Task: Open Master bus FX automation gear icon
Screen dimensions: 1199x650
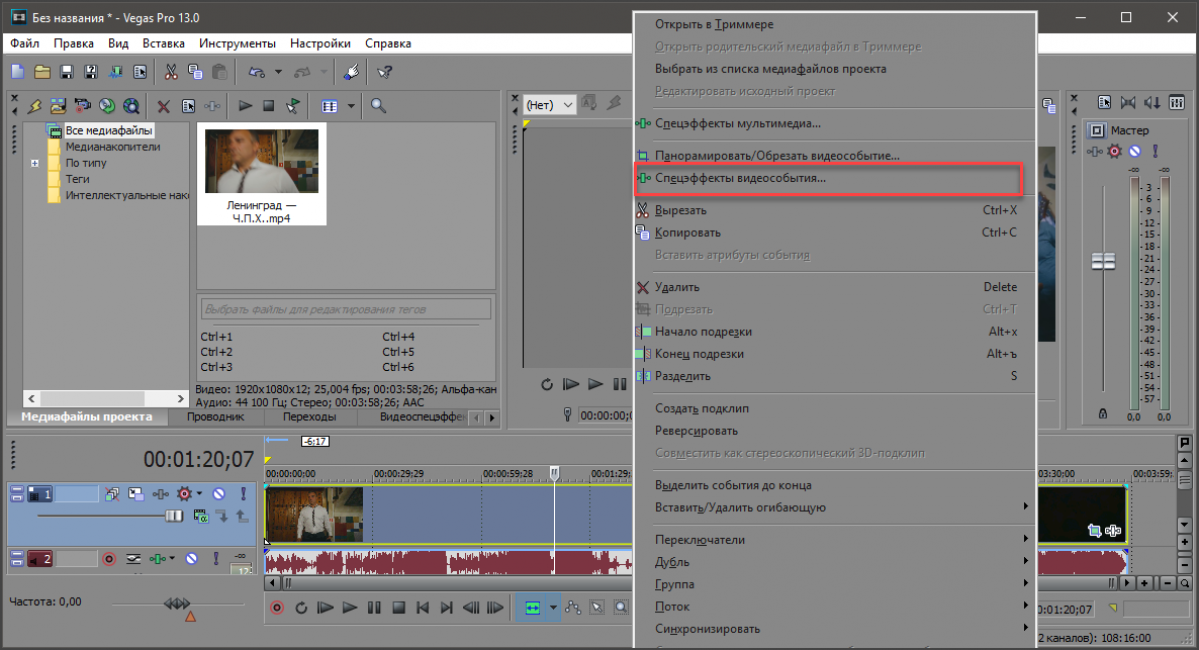Action: tap(1114, 151)
